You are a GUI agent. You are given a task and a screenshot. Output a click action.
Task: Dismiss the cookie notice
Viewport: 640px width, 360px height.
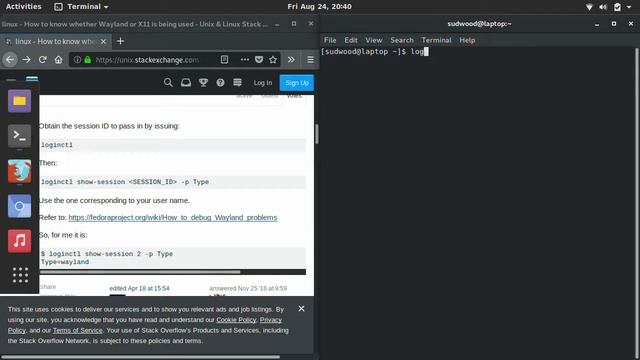301,309
